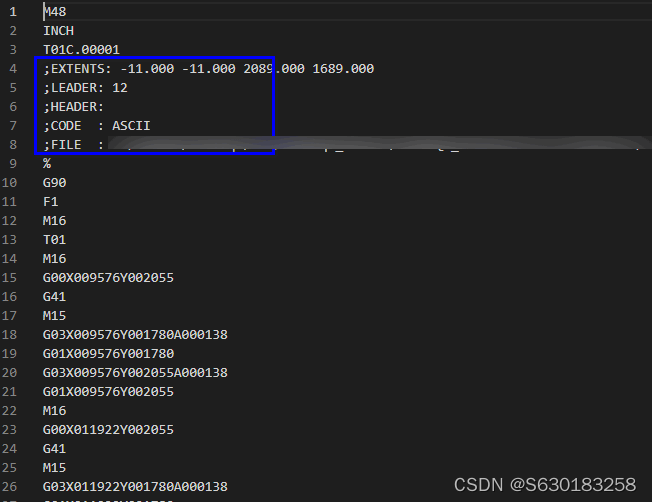Screen dimensions: 652x502
Task: Click the G90 code line
Action: (x=54, y=183)
